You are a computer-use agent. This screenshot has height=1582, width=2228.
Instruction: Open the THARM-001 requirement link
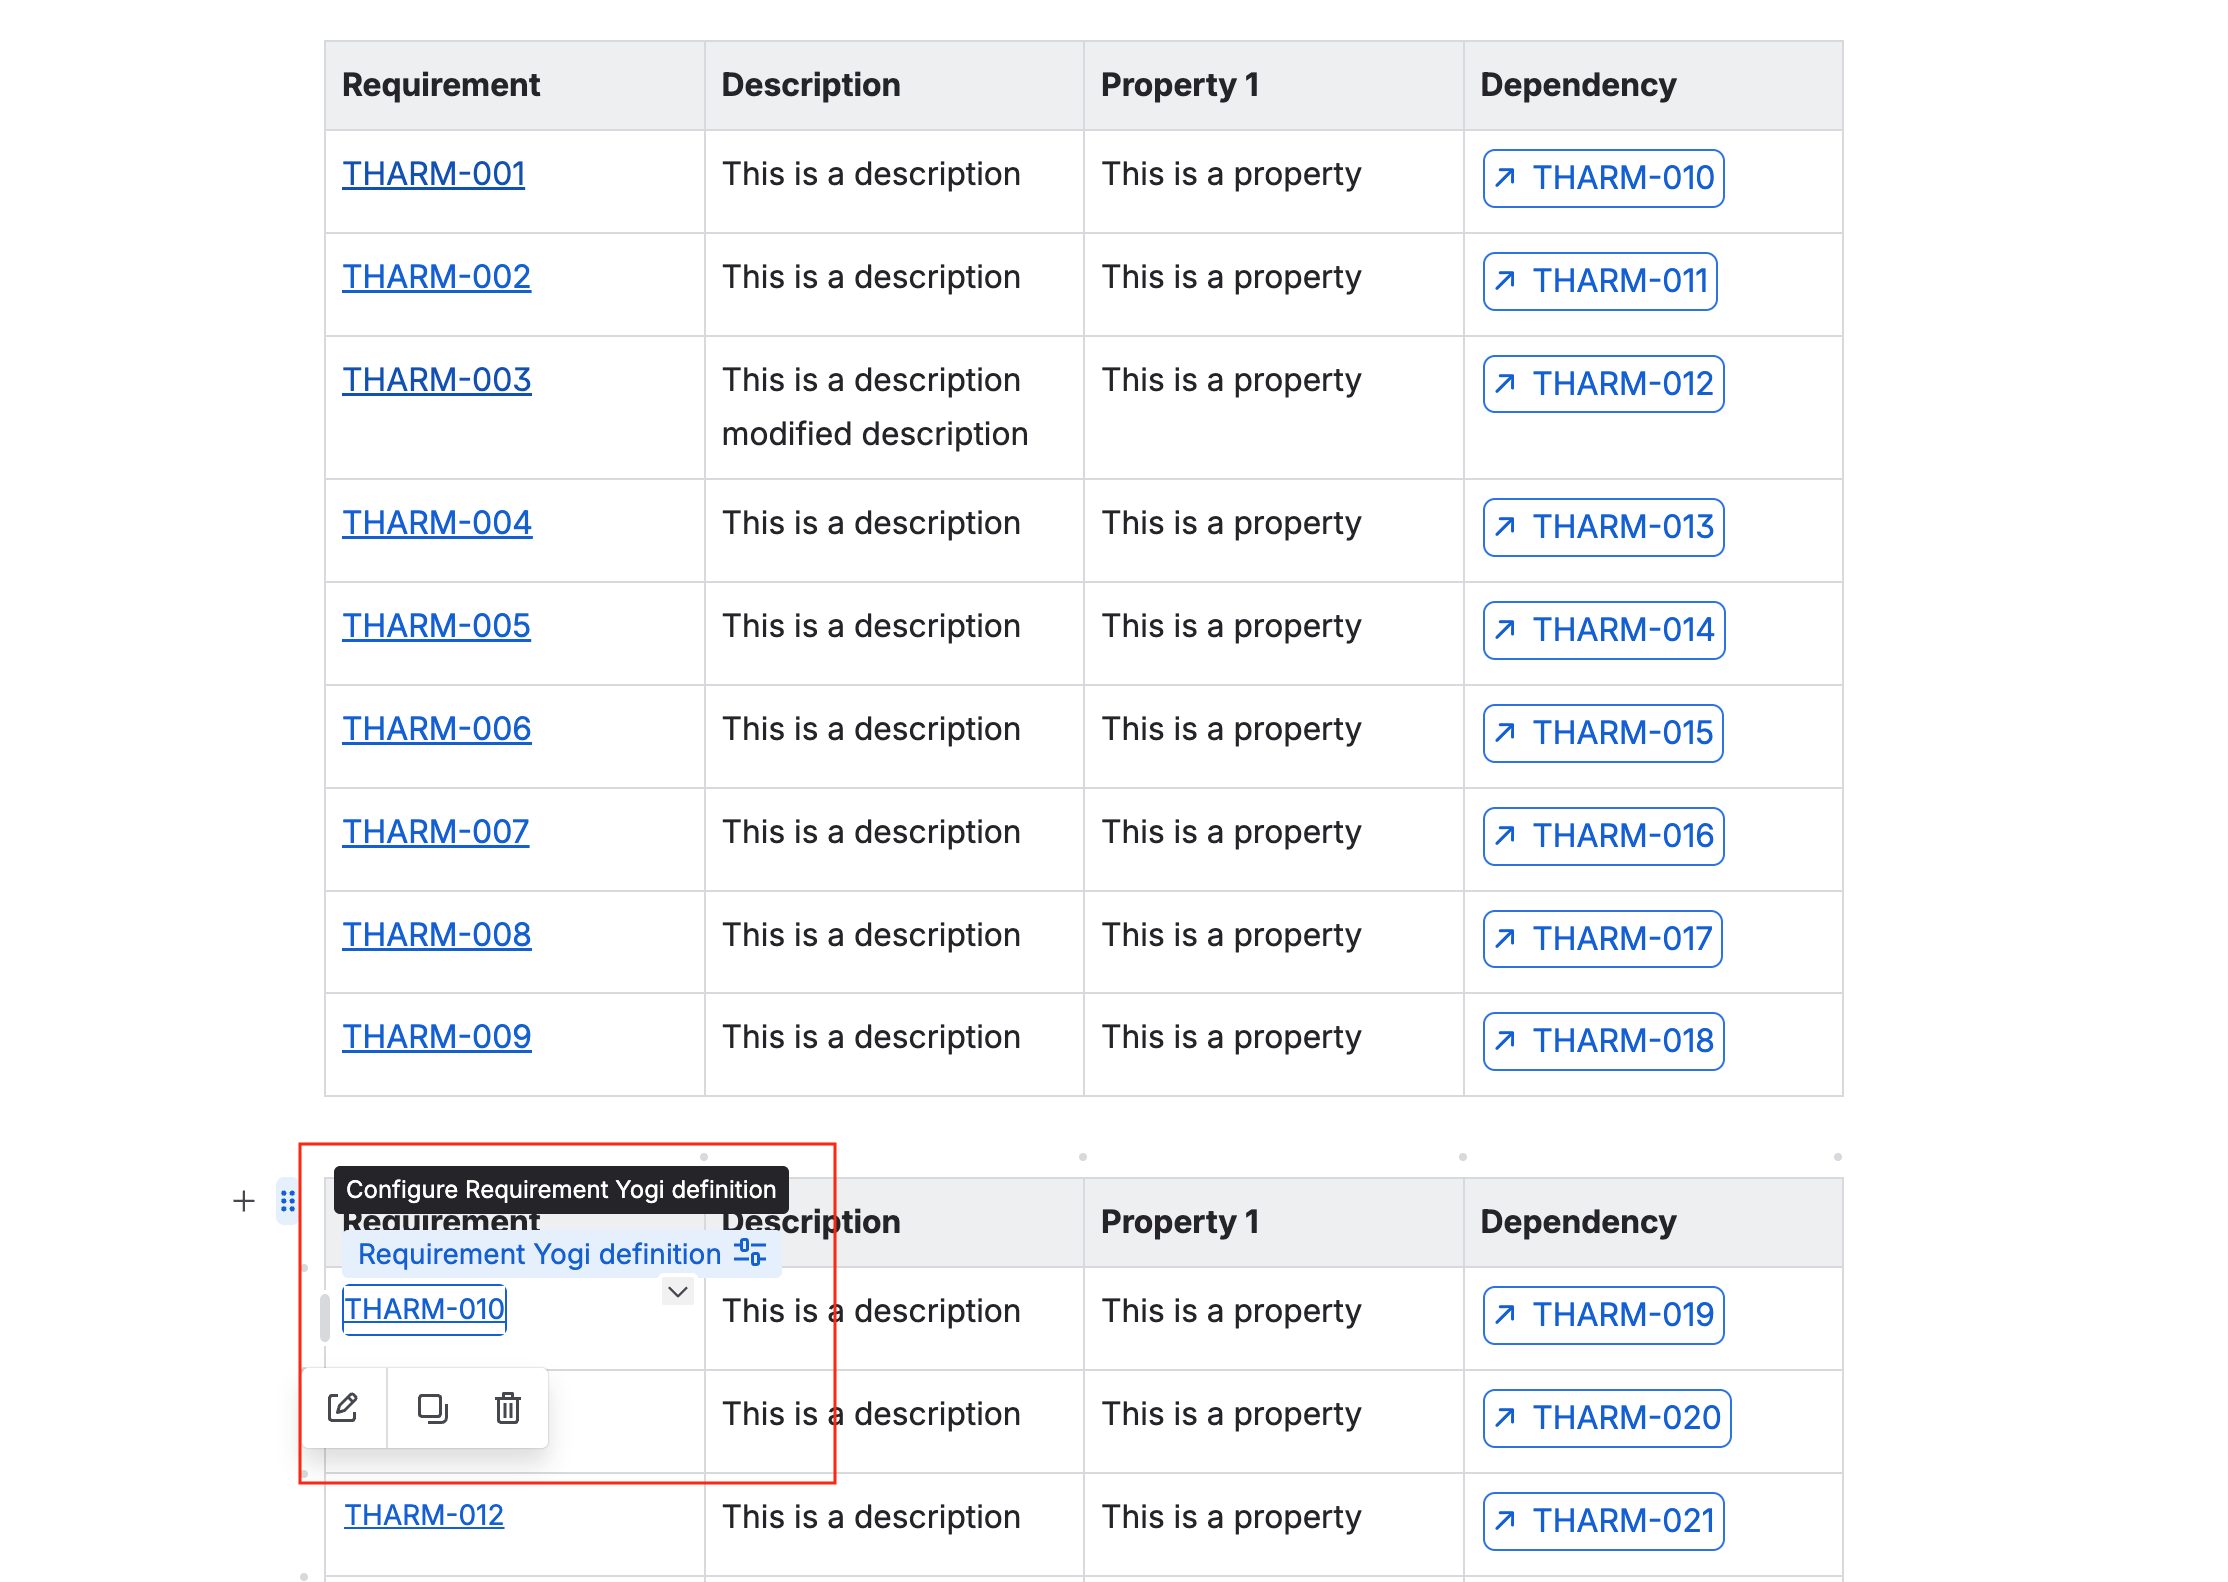[433, 174]
